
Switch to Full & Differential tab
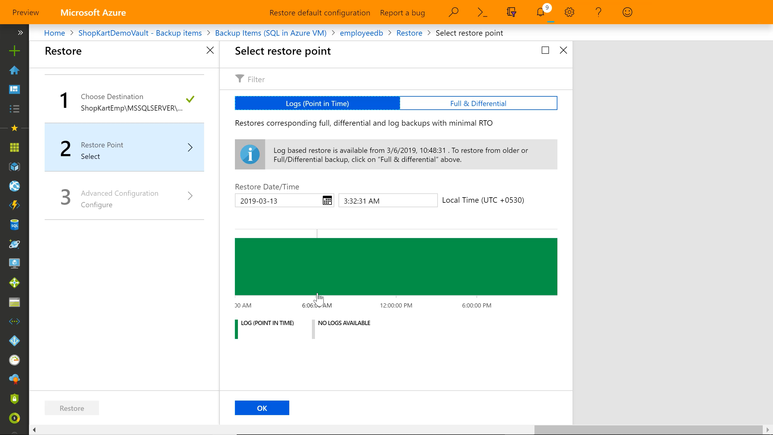point(478,103)
